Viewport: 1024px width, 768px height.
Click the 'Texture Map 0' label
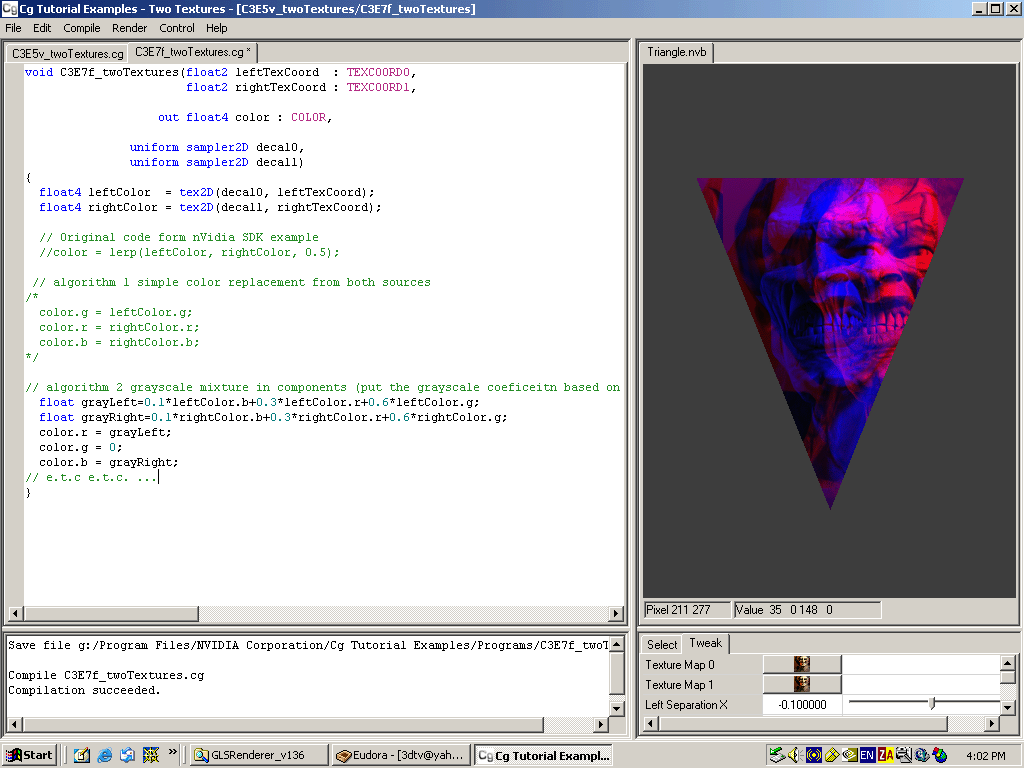pos(680,665)
